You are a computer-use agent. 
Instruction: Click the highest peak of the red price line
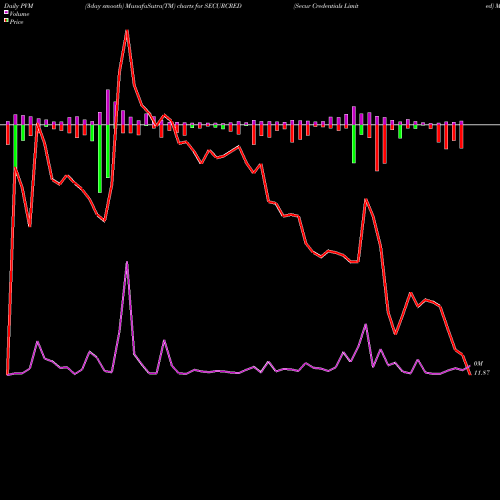pos(127,31)
